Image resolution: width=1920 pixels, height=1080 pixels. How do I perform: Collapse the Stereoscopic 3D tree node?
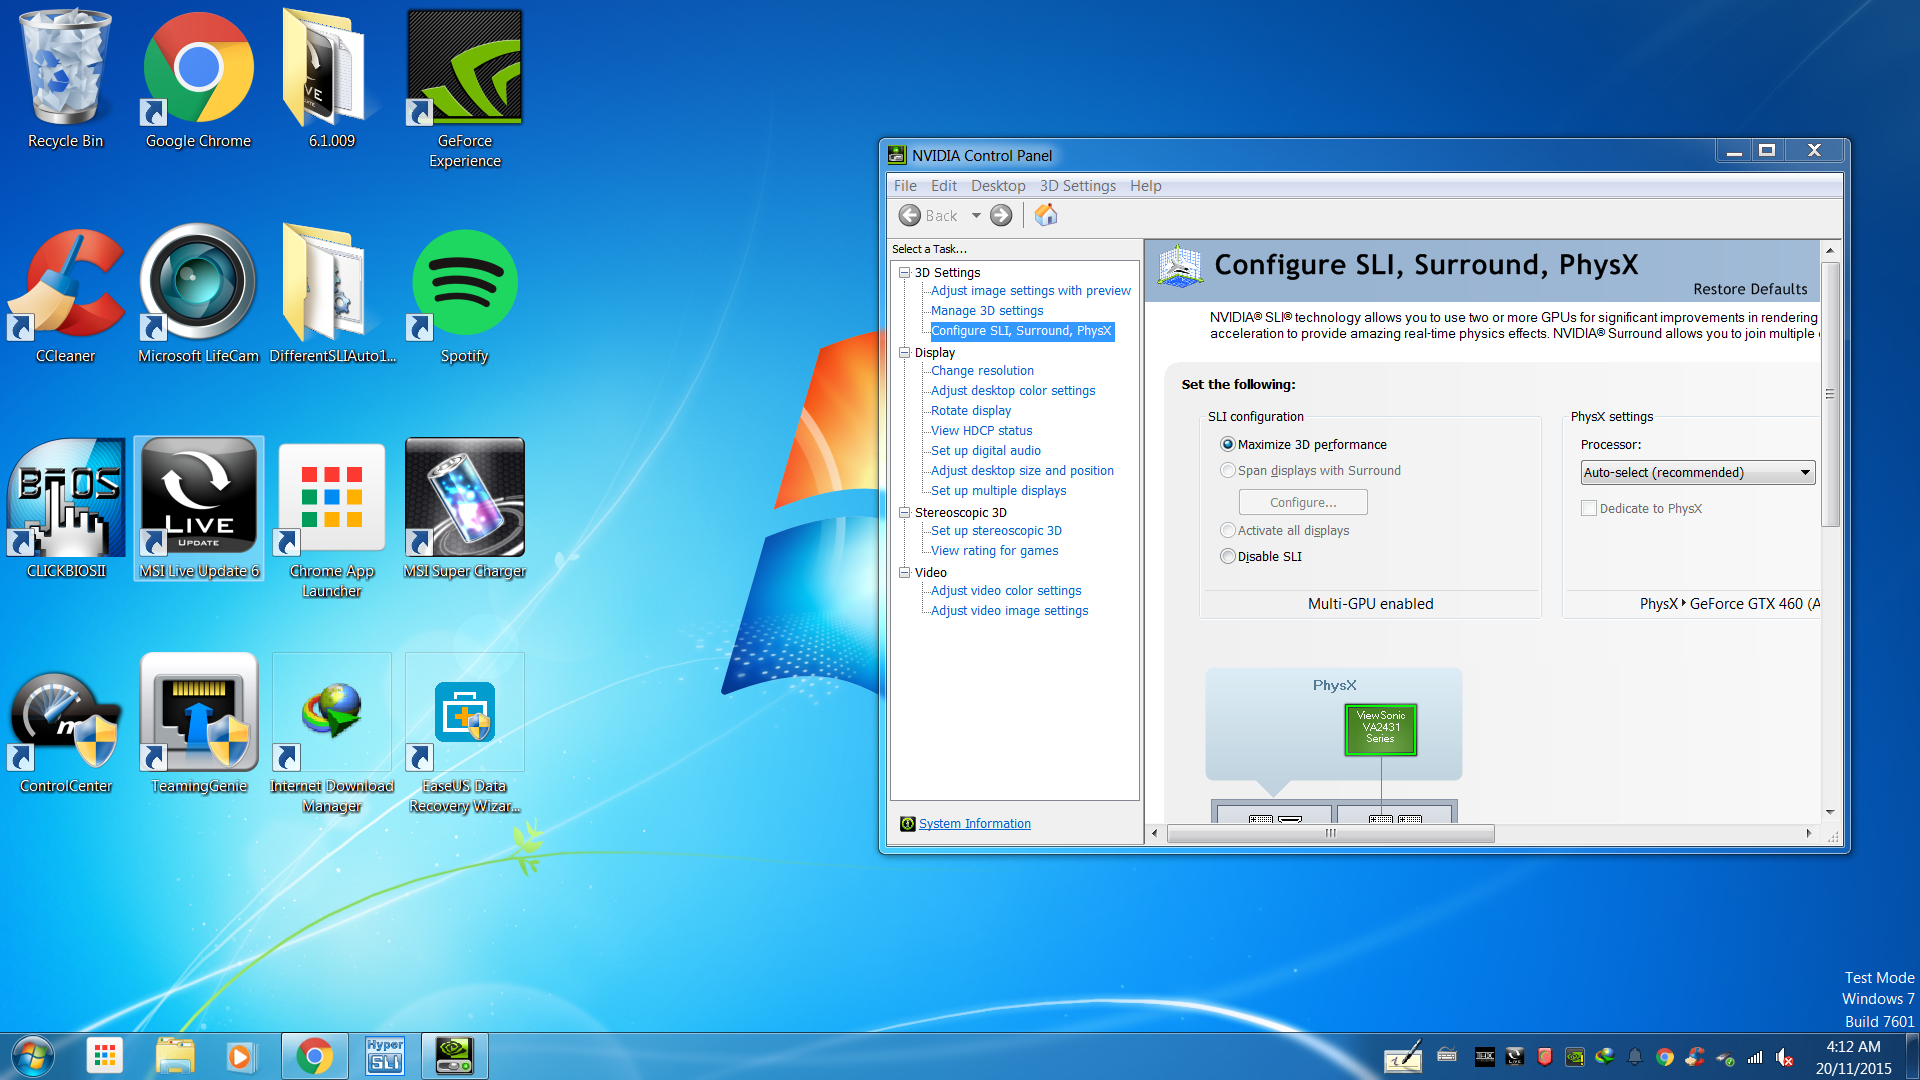[904, 512]
